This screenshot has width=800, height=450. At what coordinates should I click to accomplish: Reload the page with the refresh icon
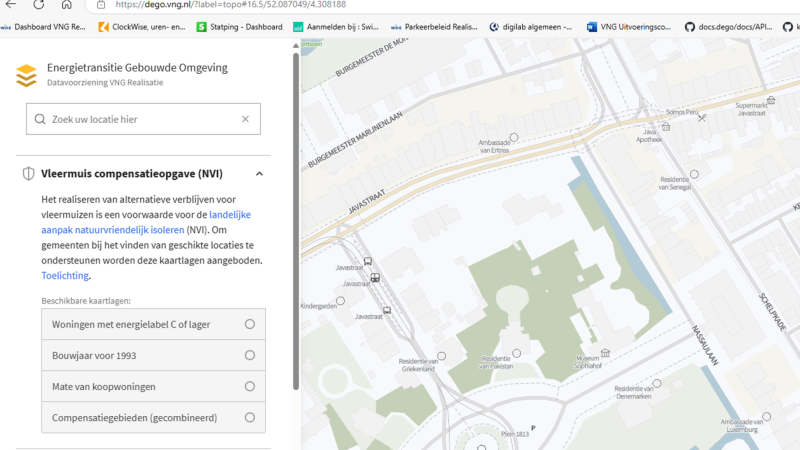point(39,5)
